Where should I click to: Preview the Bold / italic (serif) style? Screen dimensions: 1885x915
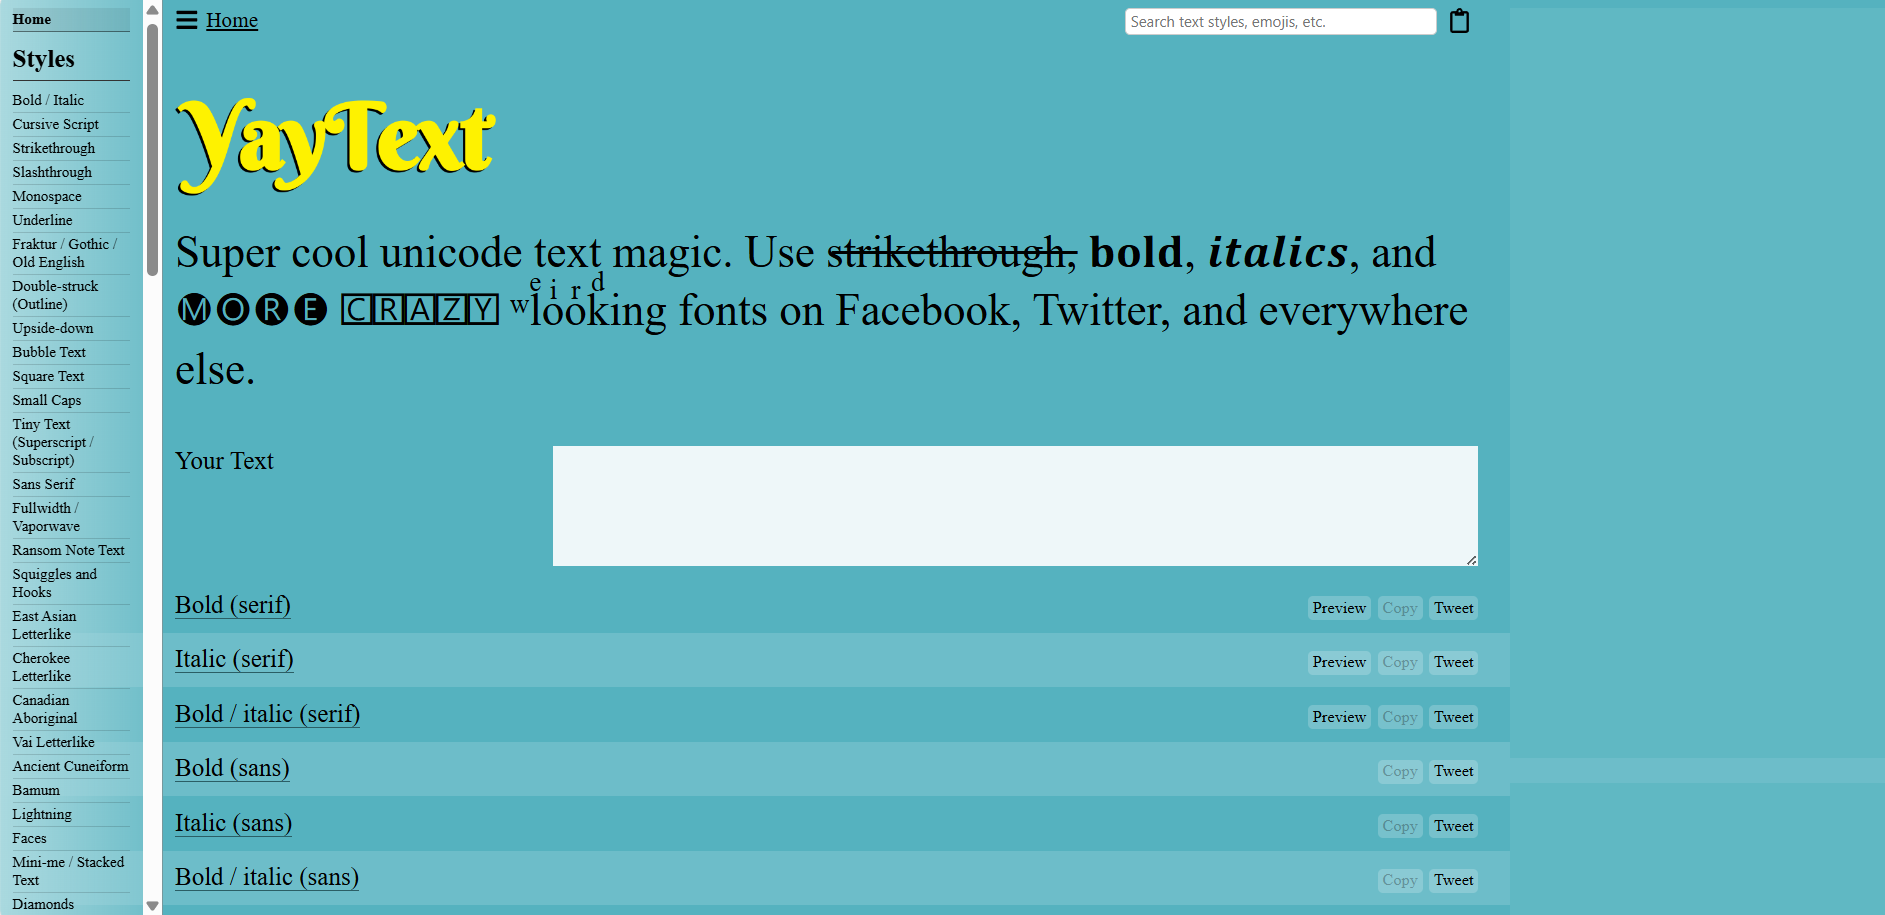(1339, 717)
